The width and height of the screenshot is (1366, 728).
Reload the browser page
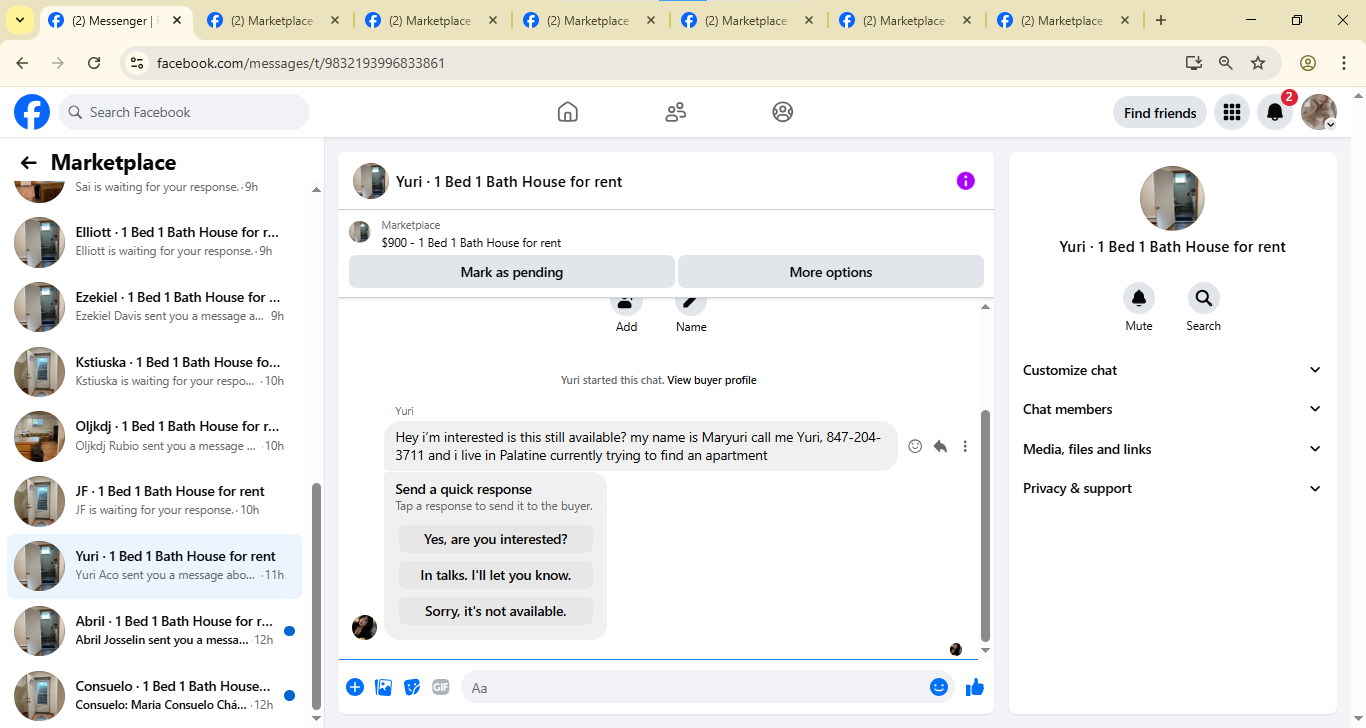point(94,63)
